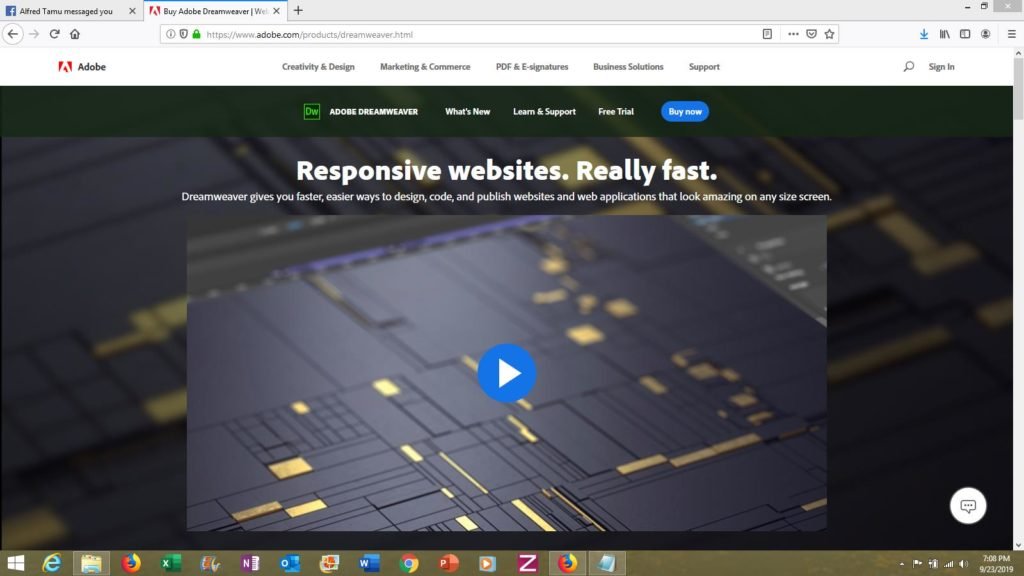The width and height of the screenshot is (1024, 576).
Task: Go back to the previous page
Action: 13,34
